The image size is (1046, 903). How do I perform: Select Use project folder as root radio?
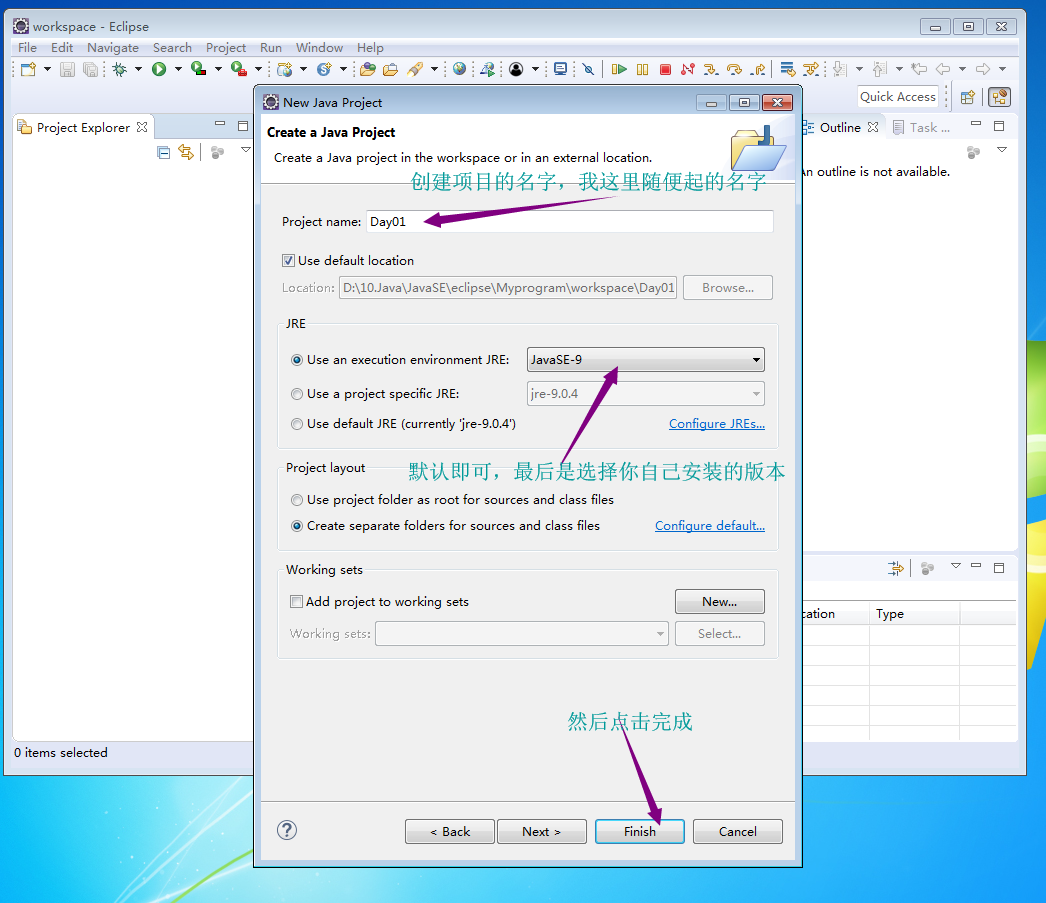[x=297, y=500]
